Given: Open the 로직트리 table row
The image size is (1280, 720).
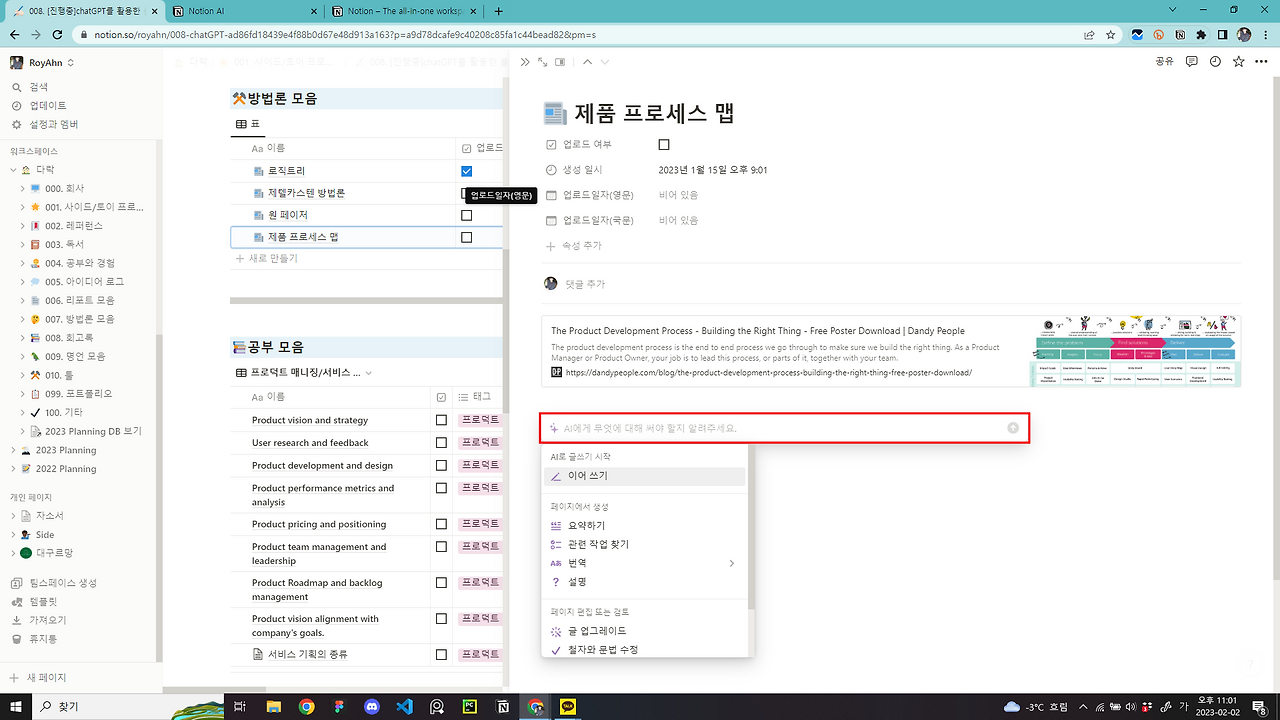Looking at the screenshot, I should [x=286, y=171].
